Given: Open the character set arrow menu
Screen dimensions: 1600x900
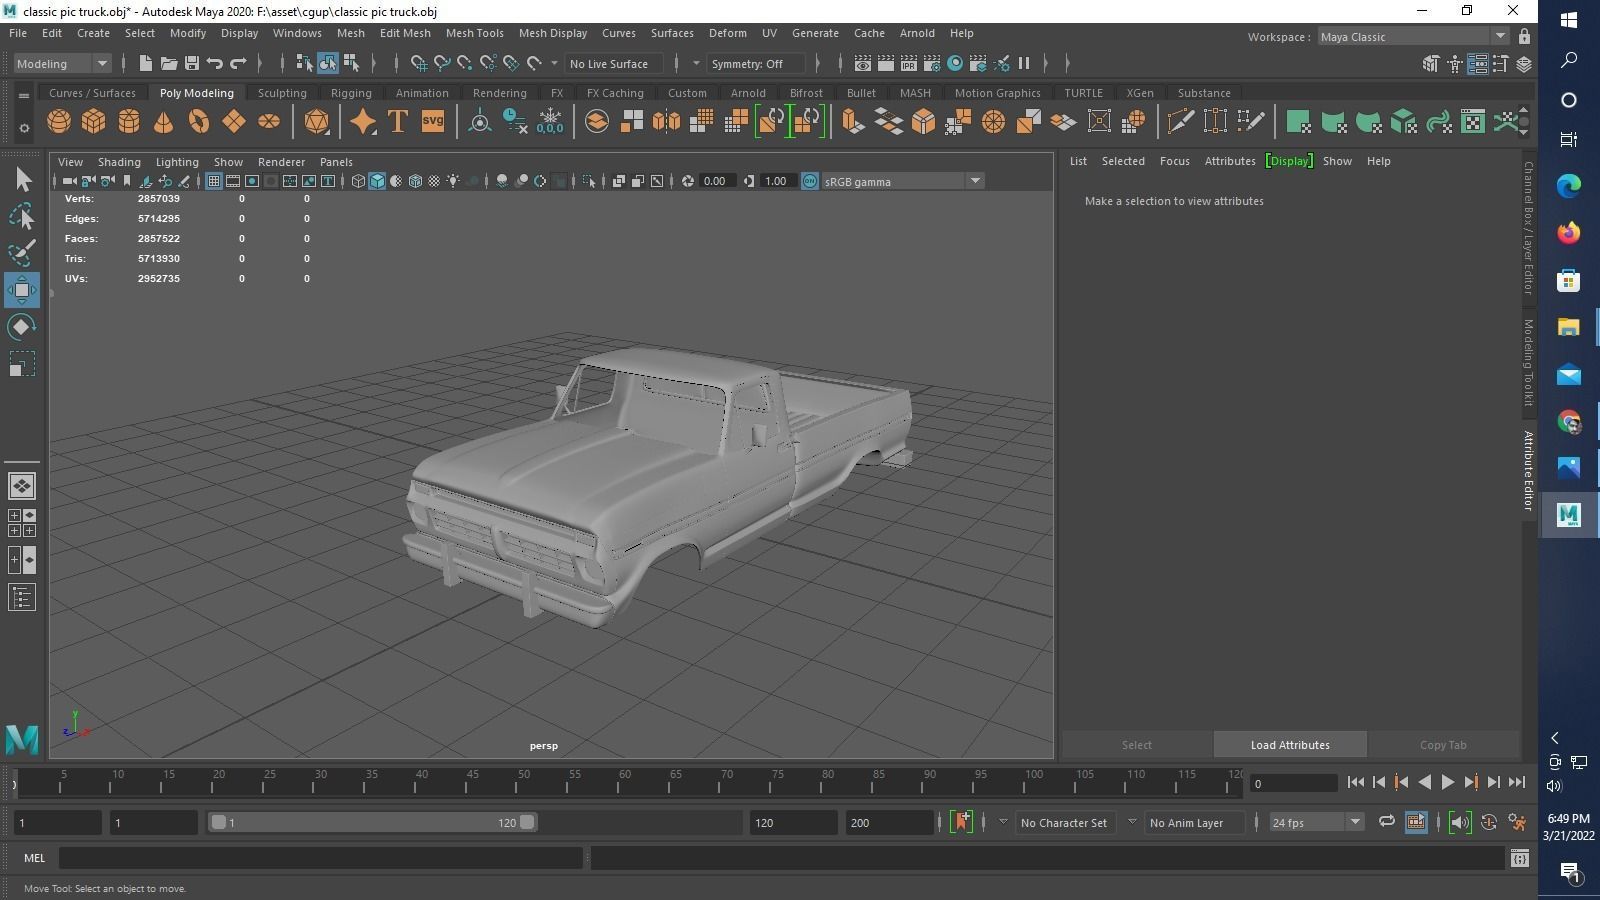Looking at the screenshot, I should tap(1002, 822).
